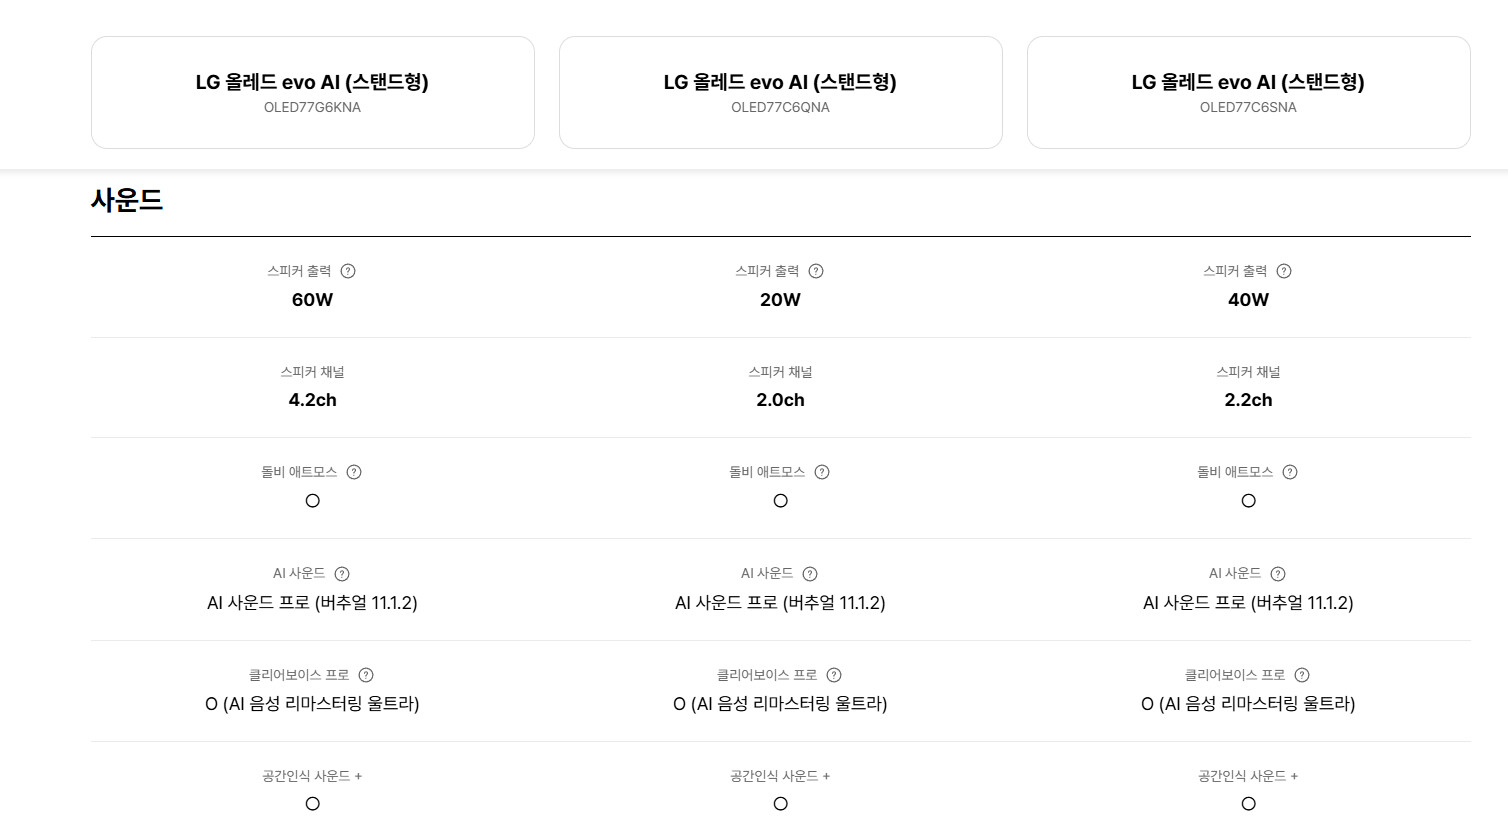Open 돌비 애트모스 help tooltip in OLED77C6SNA column
The height and width of the screenshot is (831, 1508).
[x=1290, y=472]
